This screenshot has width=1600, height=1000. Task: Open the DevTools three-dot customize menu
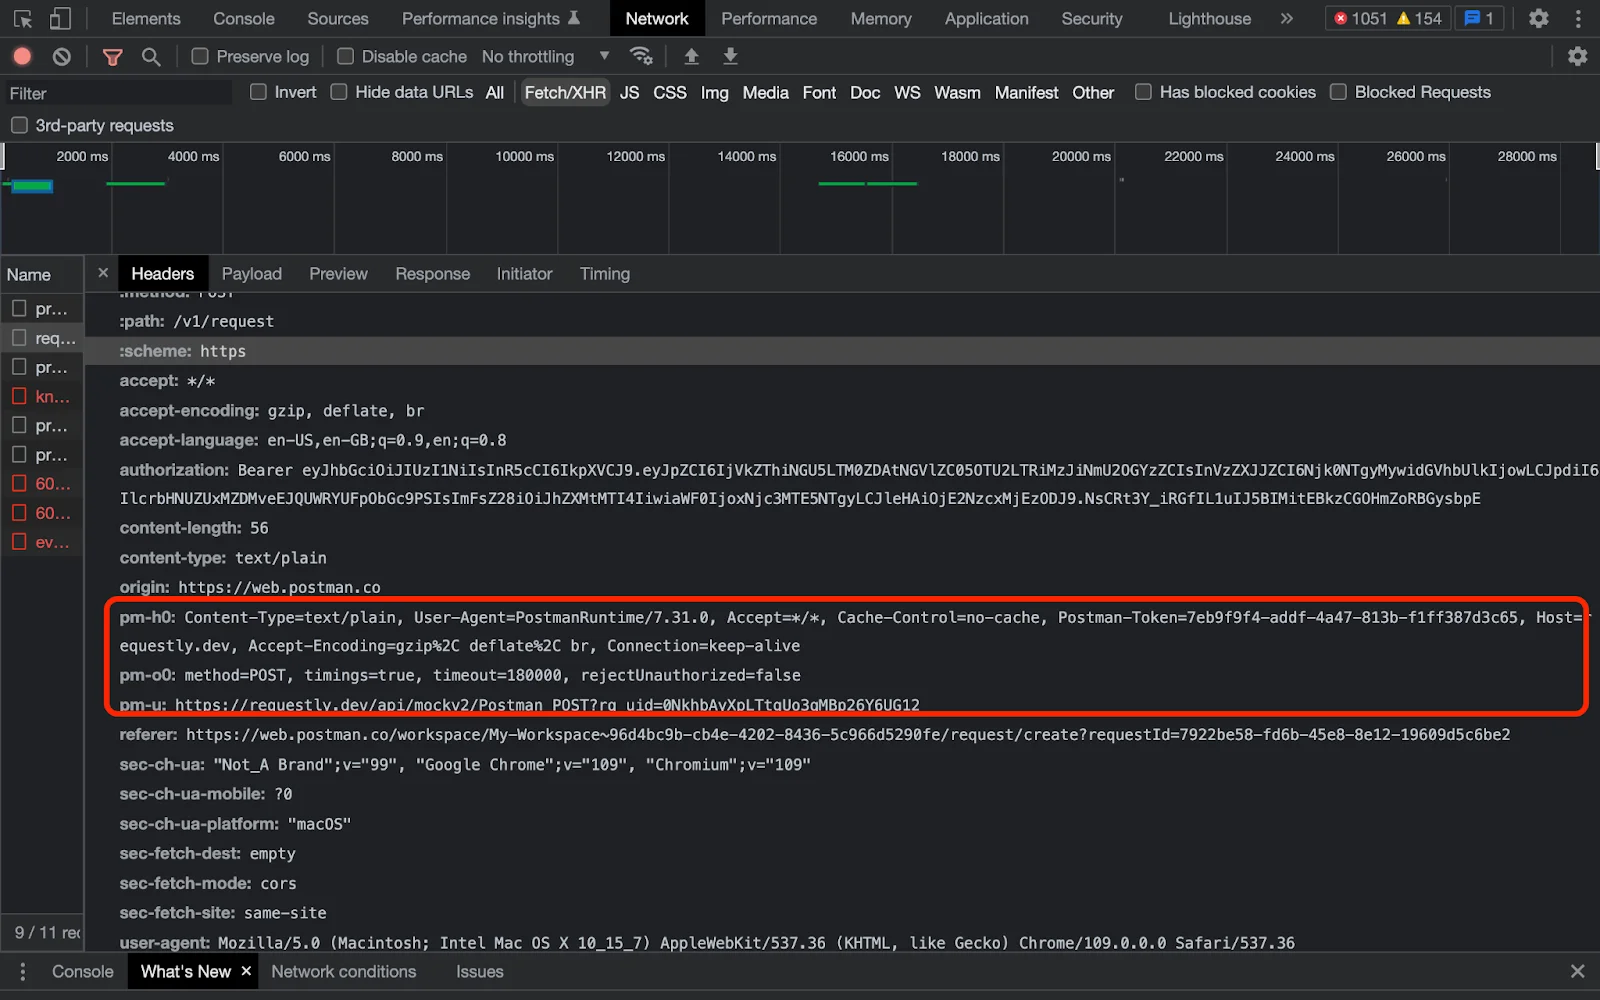pos(1578,18)
